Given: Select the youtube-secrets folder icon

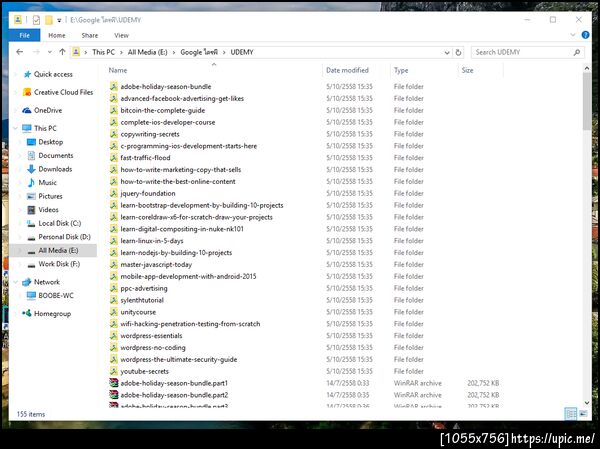Looking at the screenshot, I should (x=114, y=371).
